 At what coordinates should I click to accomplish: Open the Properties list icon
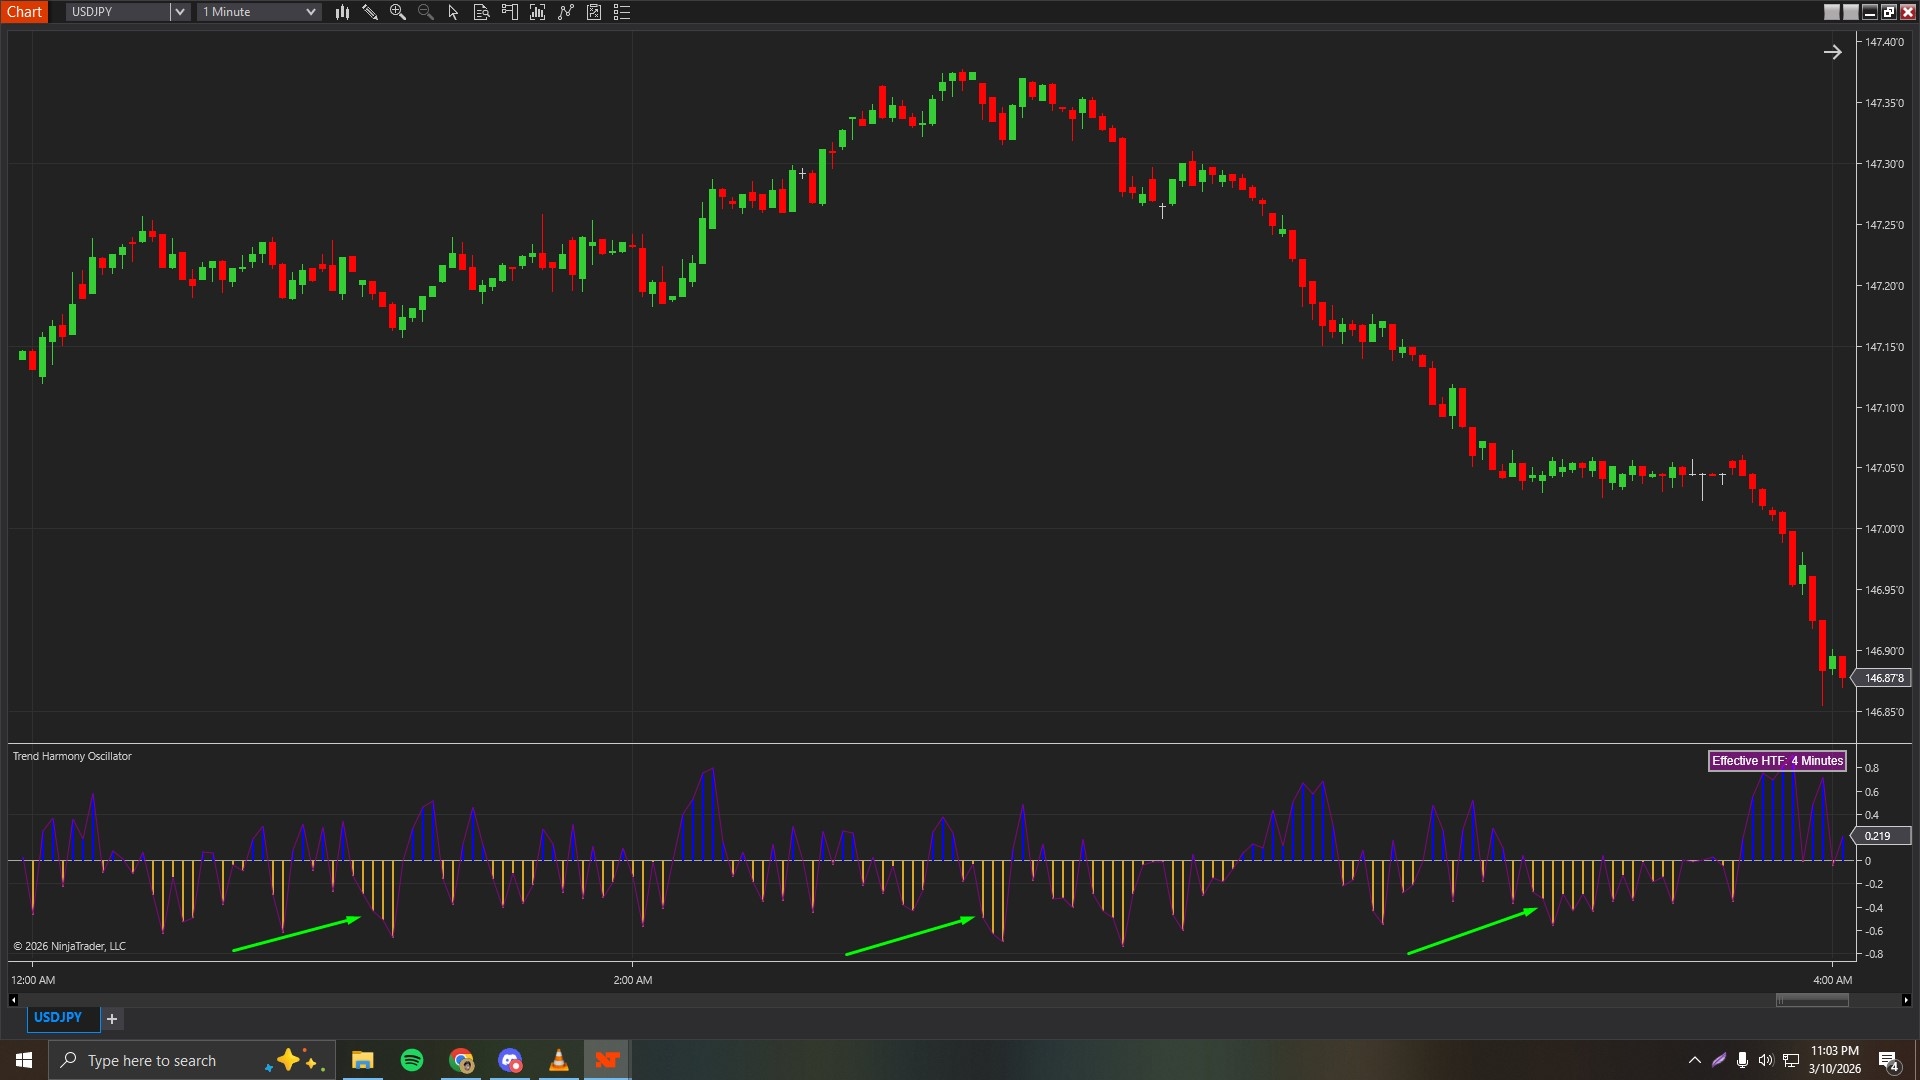pos(621,12)
